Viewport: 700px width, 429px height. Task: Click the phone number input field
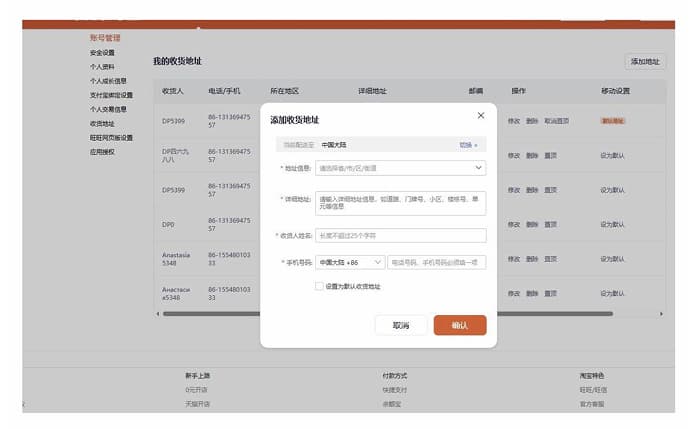click(x=436, y=262)
